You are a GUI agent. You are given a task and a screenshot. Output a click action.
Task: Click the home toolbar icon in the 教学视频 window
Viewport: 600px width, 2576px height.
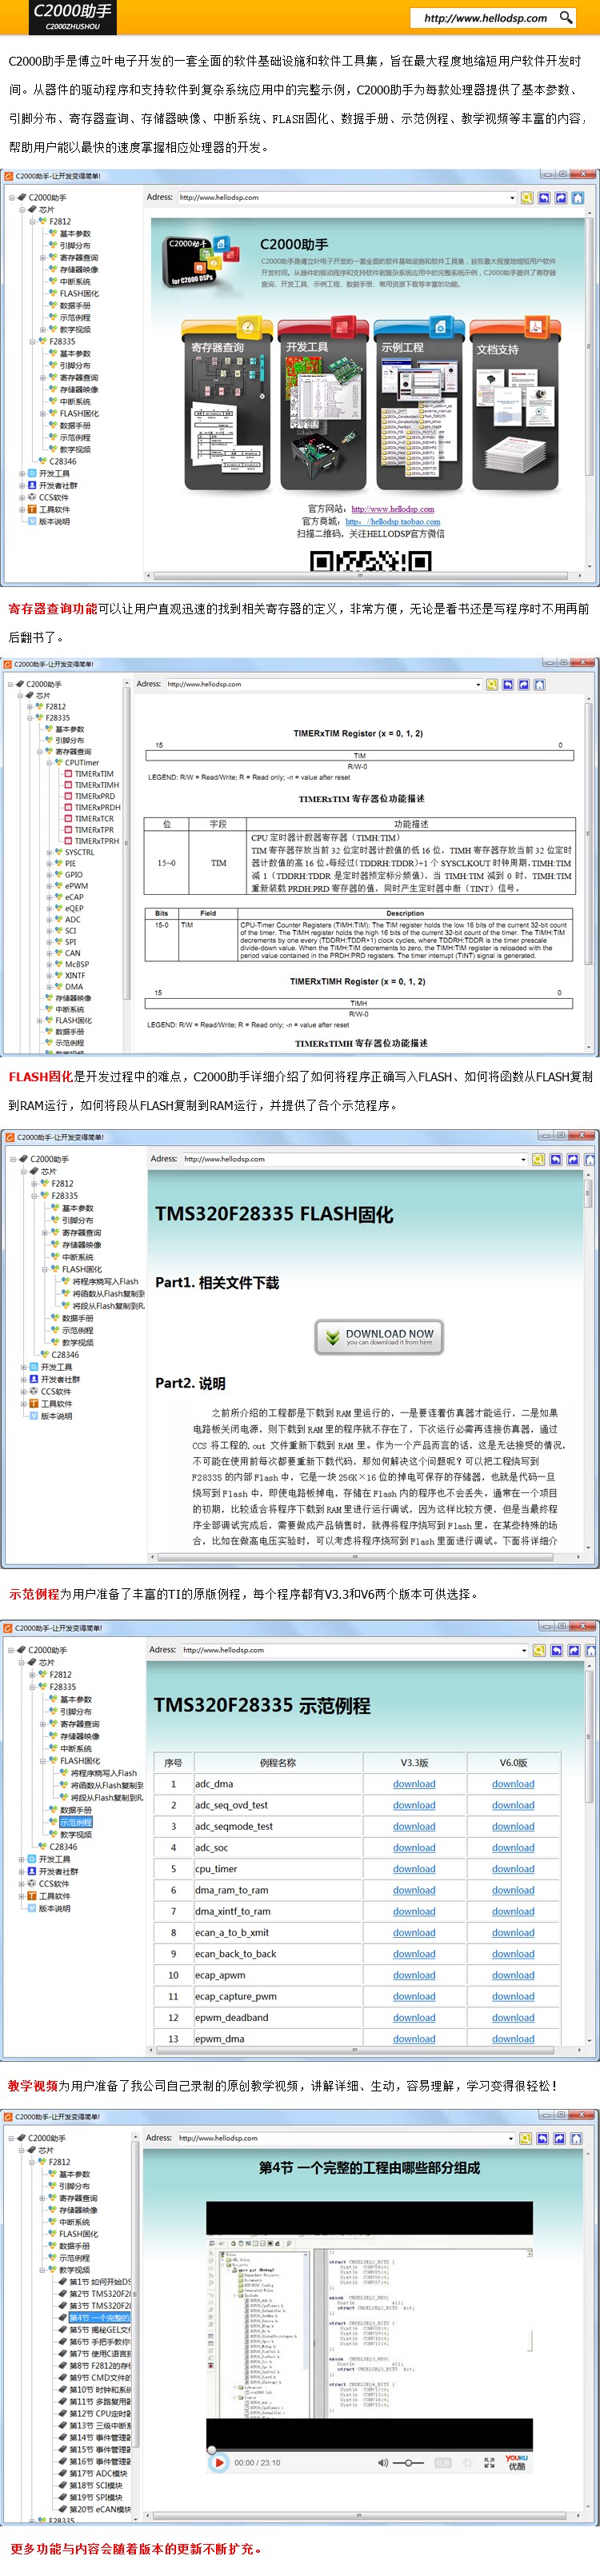[575, 2139]
